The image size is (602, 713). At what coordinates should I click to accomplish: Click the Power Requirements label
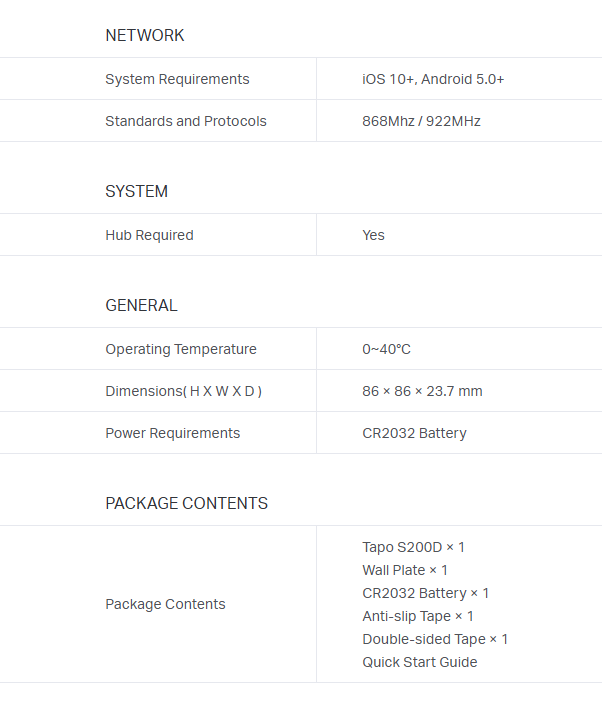(x=173, y=433)
